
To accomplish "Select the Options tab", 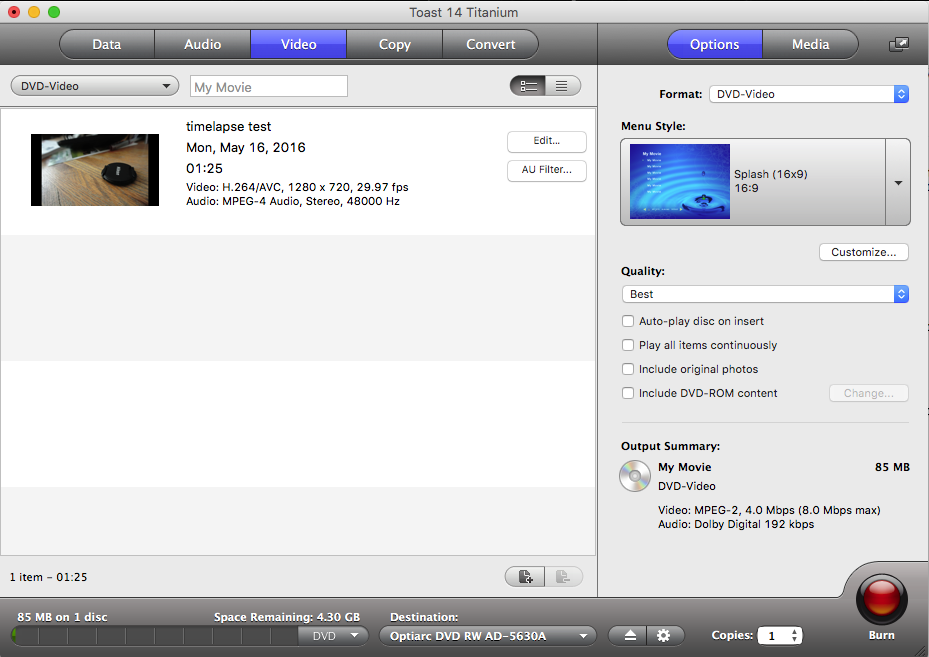I will click(715, 44).
